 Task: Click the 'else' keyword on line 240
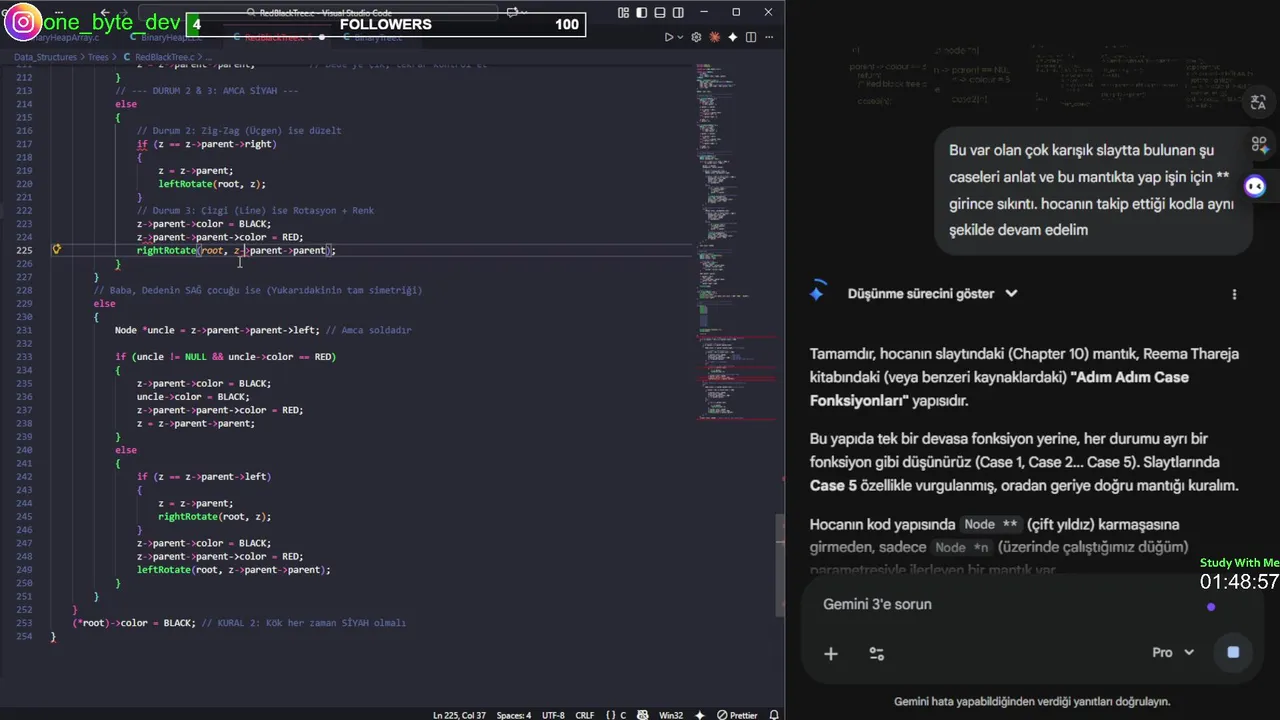pos(126,450)
